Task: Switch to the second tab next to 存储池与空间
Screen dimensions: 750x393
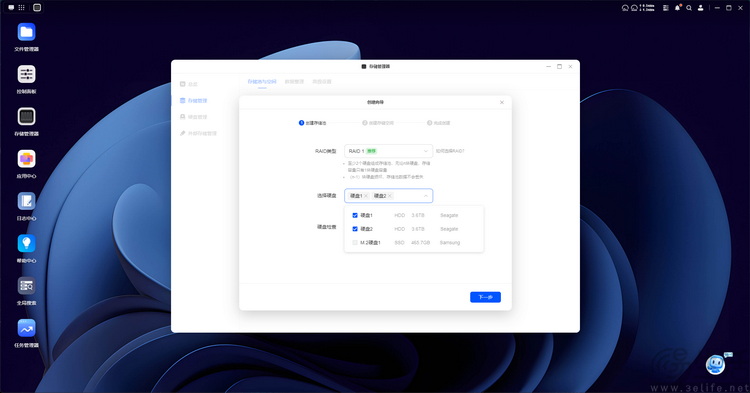Action: pyautogui.click(x=294, y=82)
